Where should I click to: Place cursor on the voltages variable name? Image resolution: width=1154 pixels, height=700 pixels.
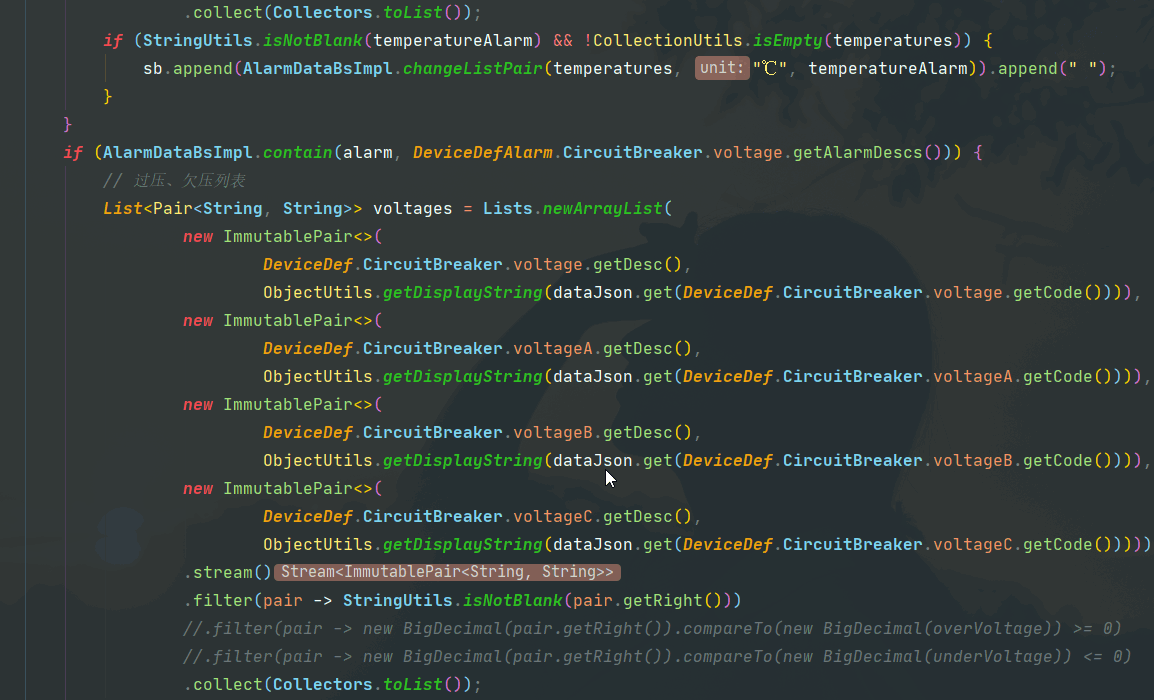tap(413, 208)
